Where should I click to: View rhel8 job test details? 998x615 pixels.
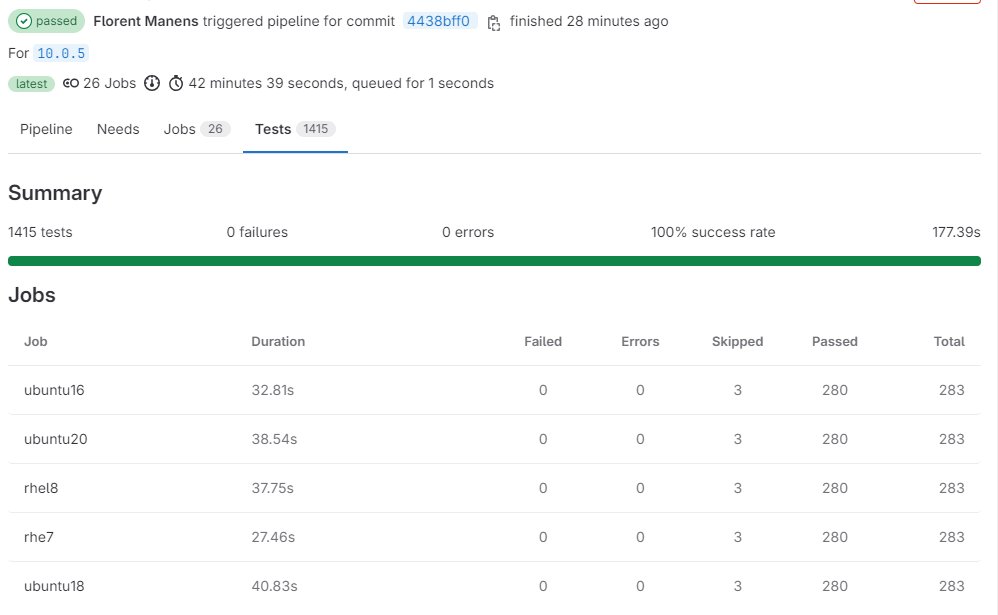(41, 488)
